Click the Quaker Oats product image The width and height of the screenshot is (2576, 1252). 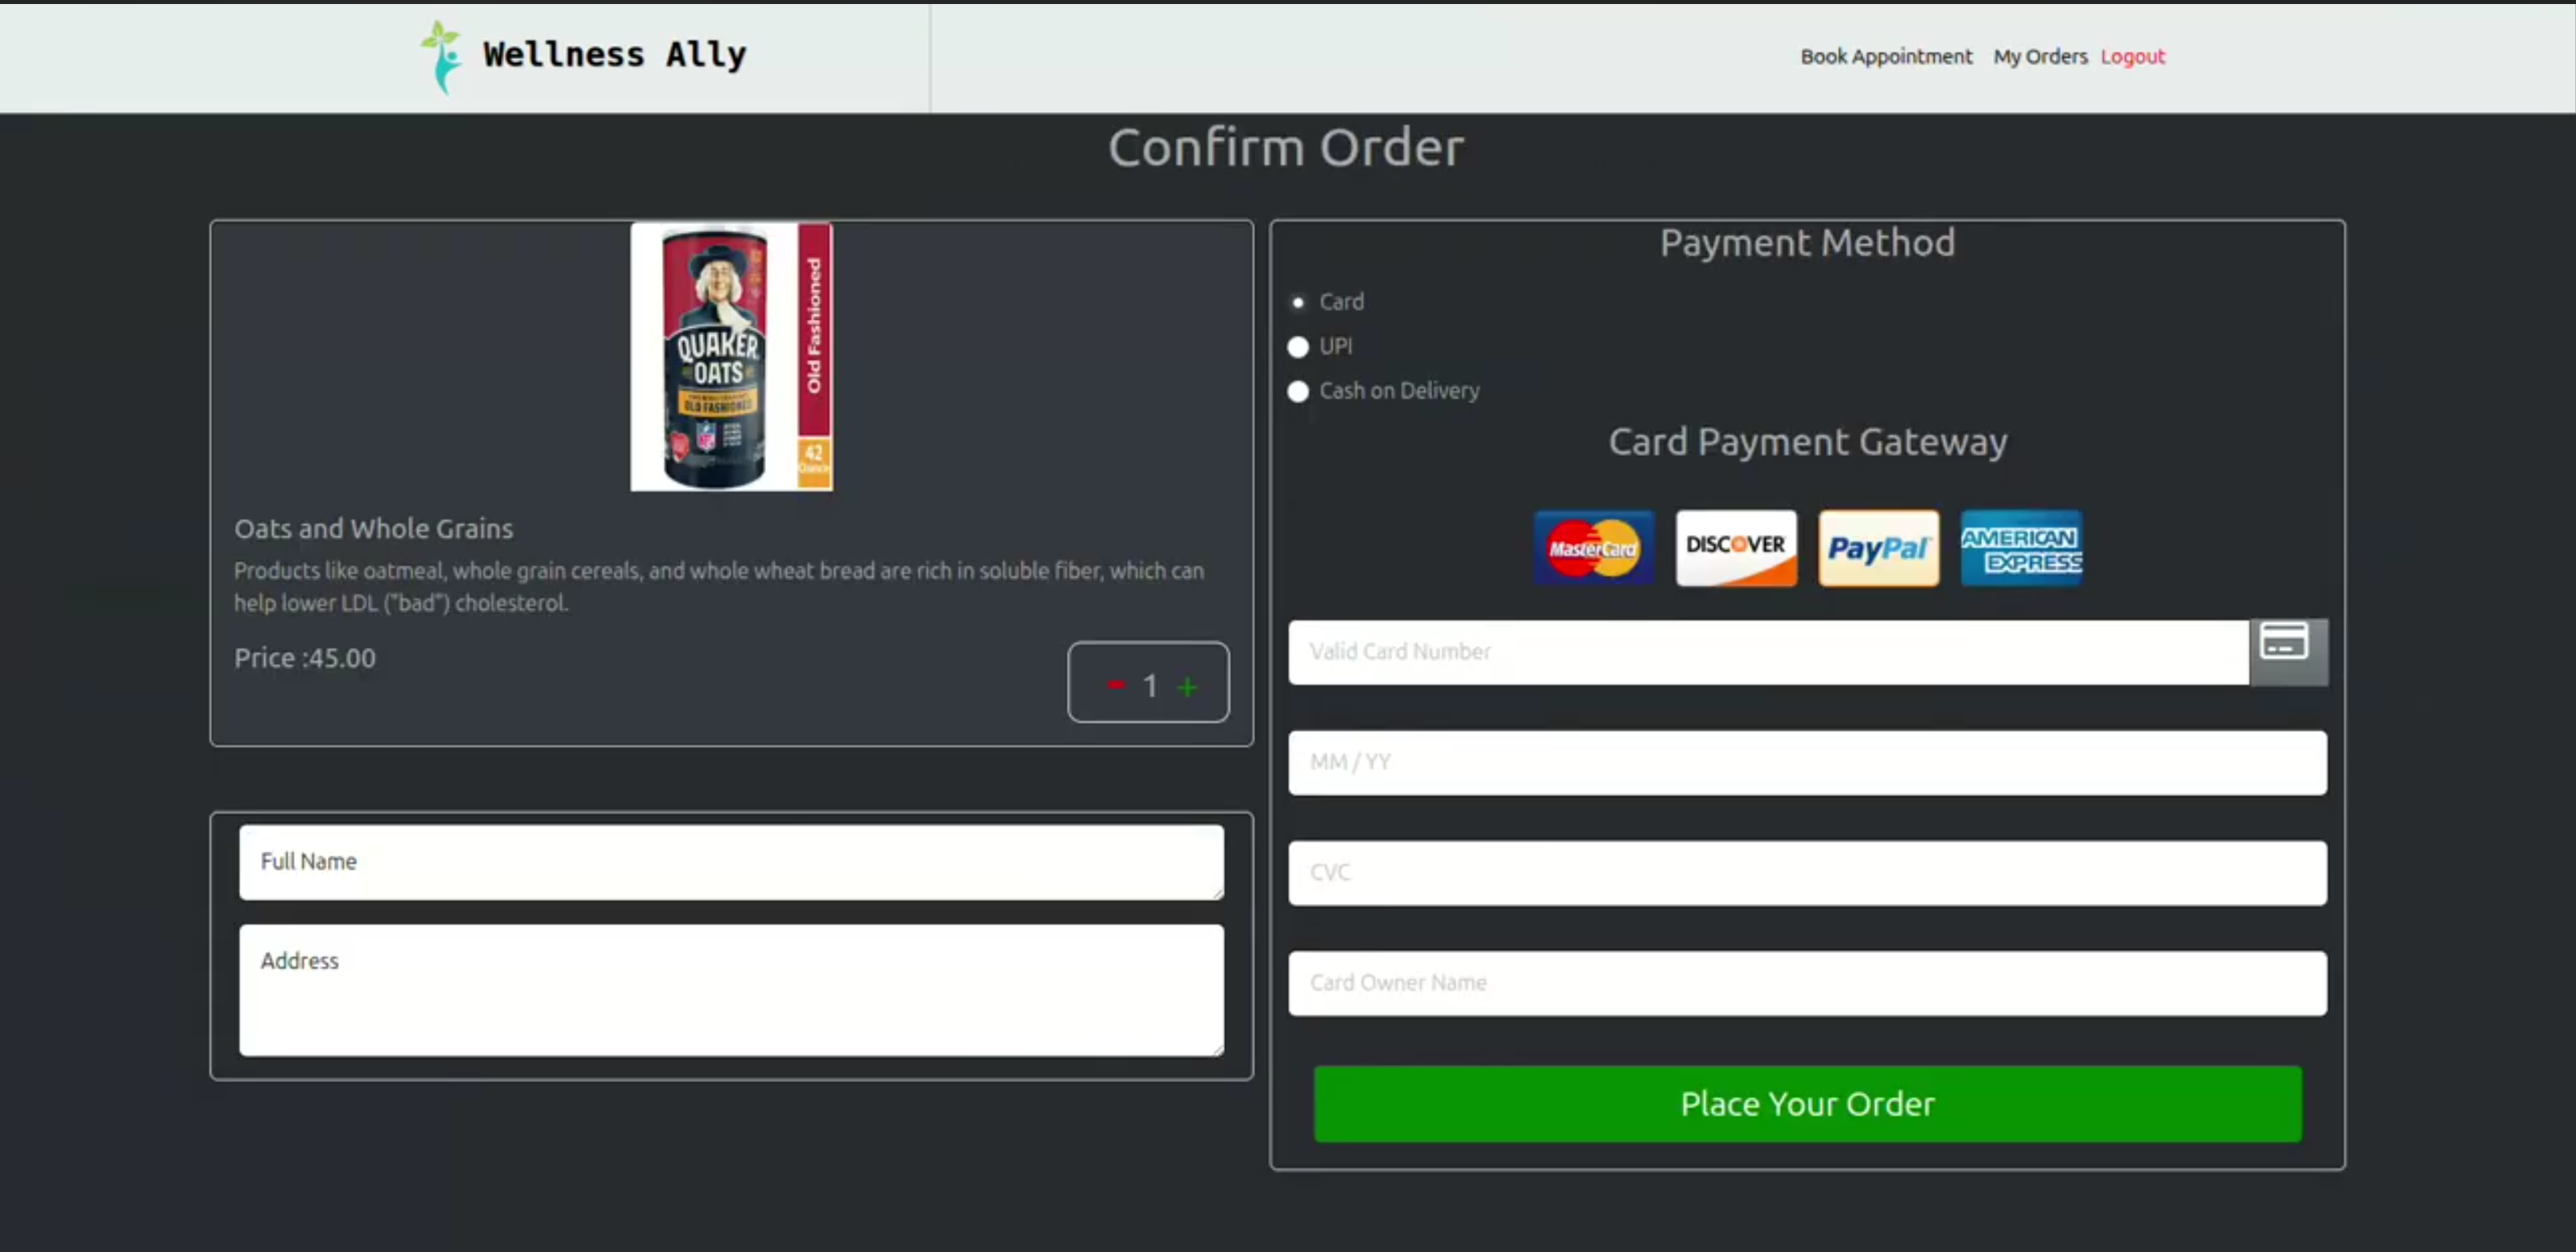[x=731, y=356]
